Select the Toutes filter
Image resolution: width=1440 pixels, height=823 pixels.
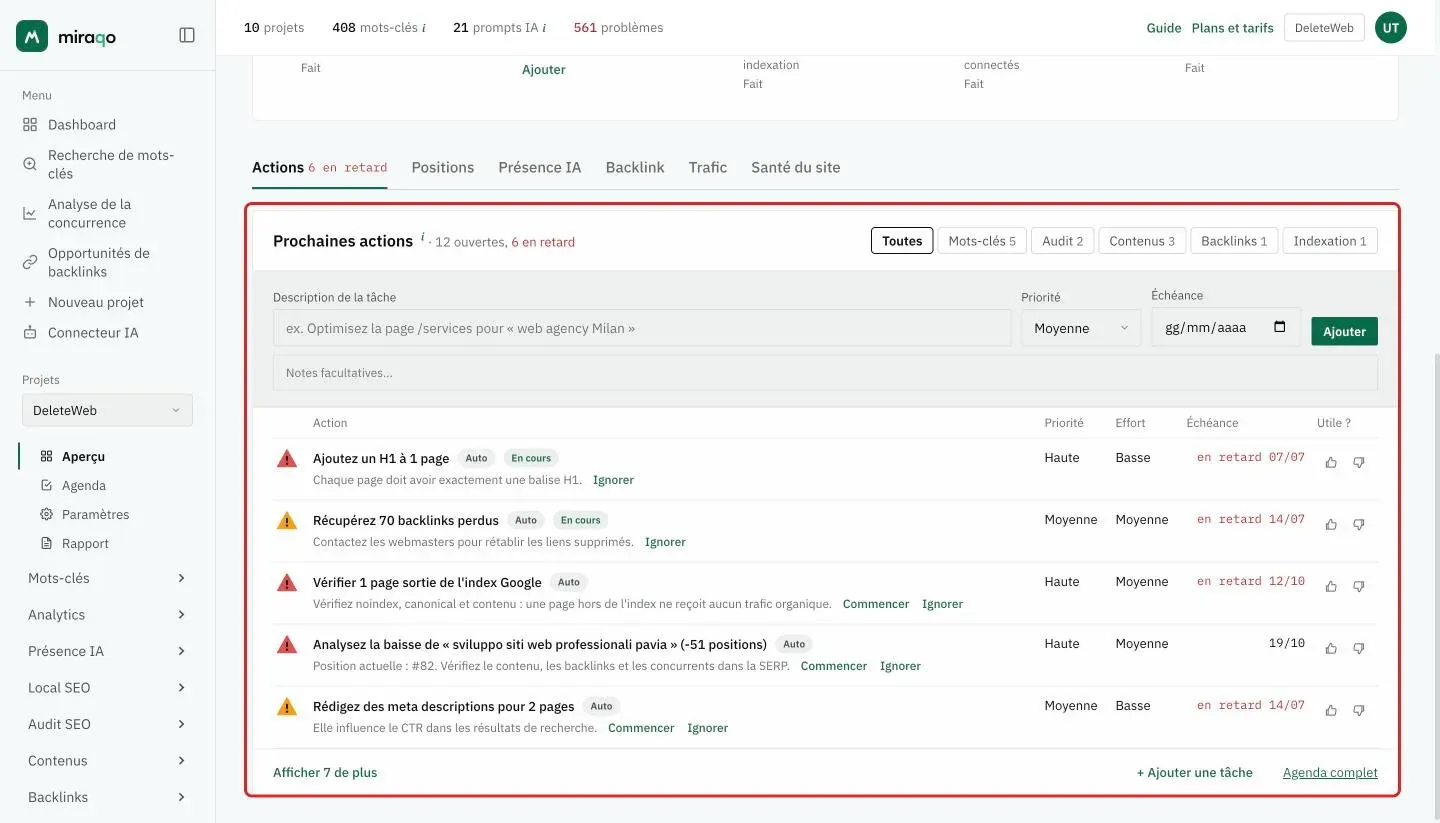[902, 241]
